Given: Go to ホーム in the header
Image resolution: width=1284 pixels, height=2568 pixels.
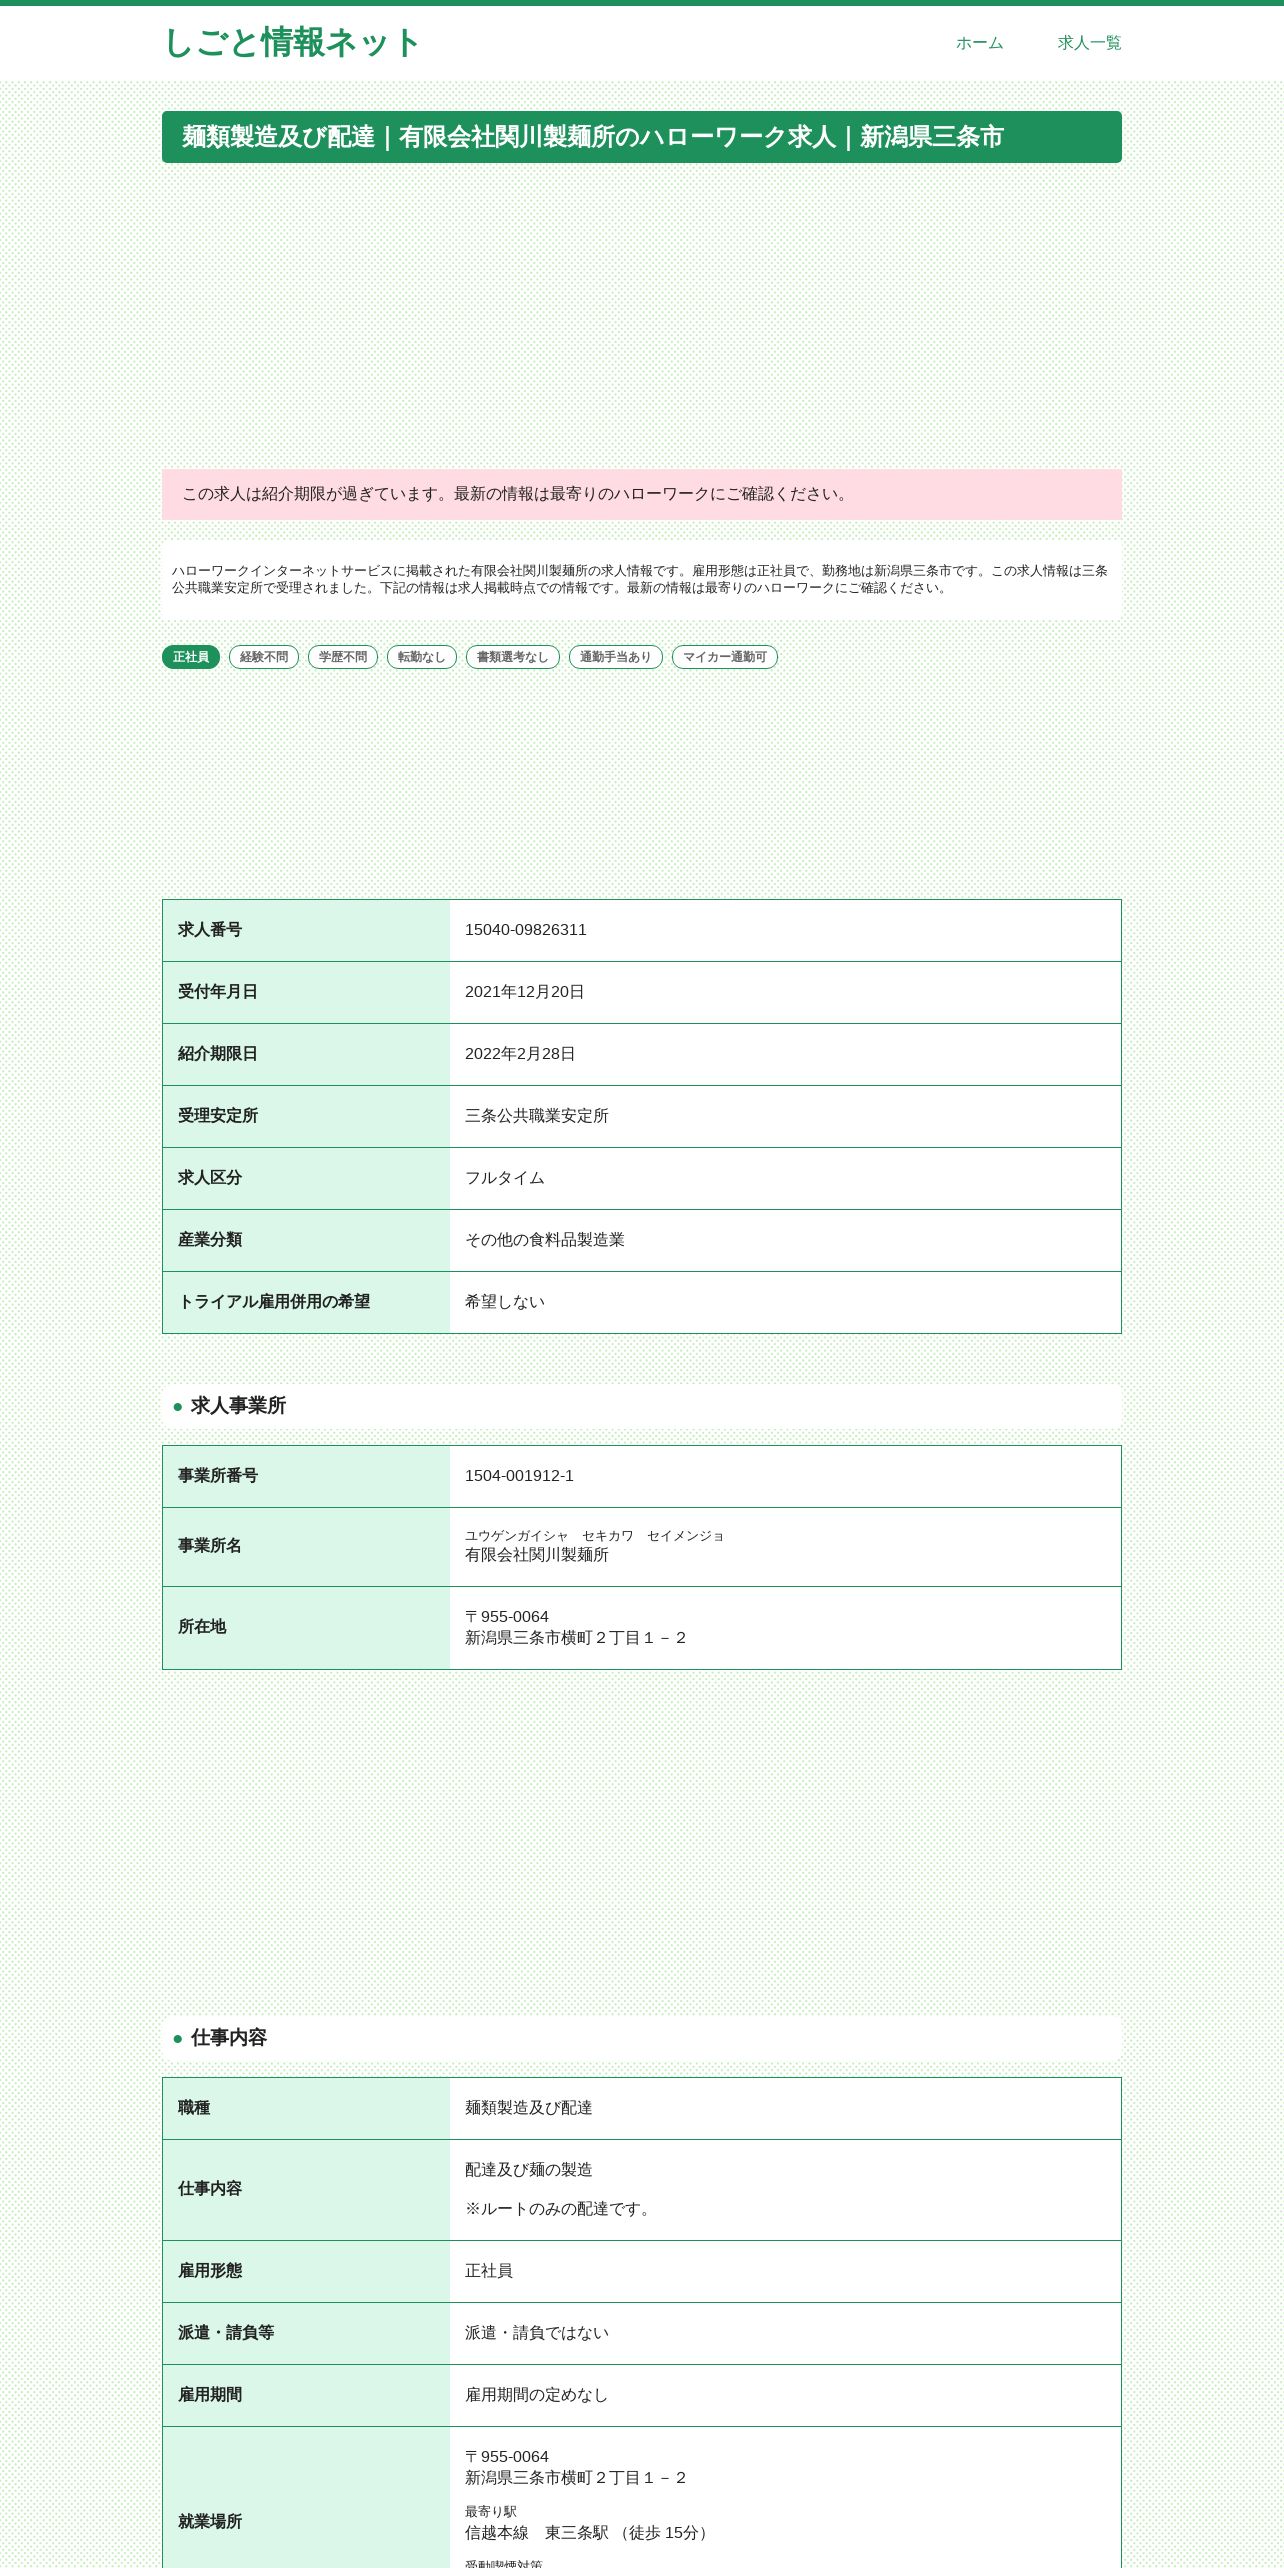Looking at the screenshot, I should click(x=979, y=43).
